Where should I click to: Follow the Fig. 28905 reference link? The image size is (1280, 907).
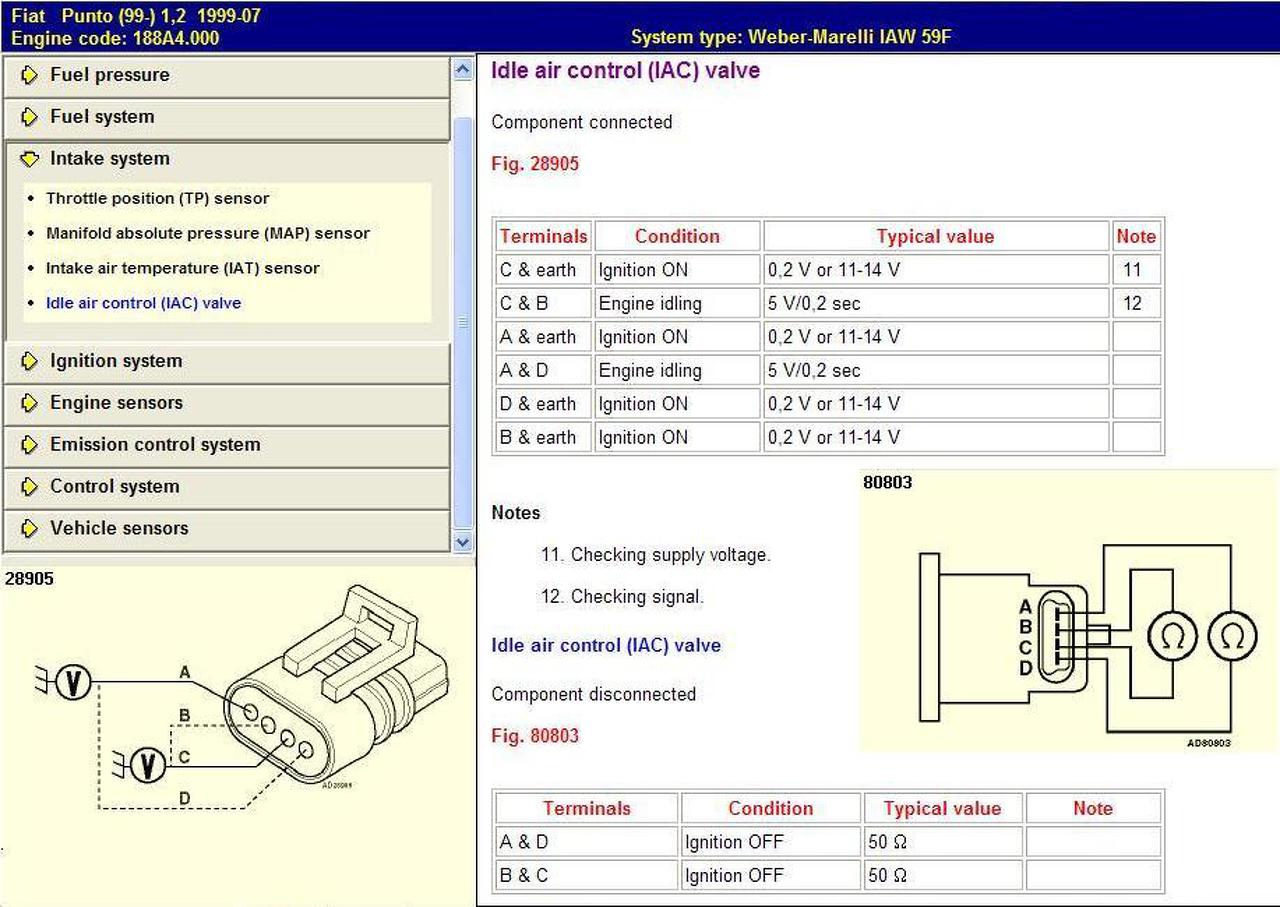tap(535, 164)
